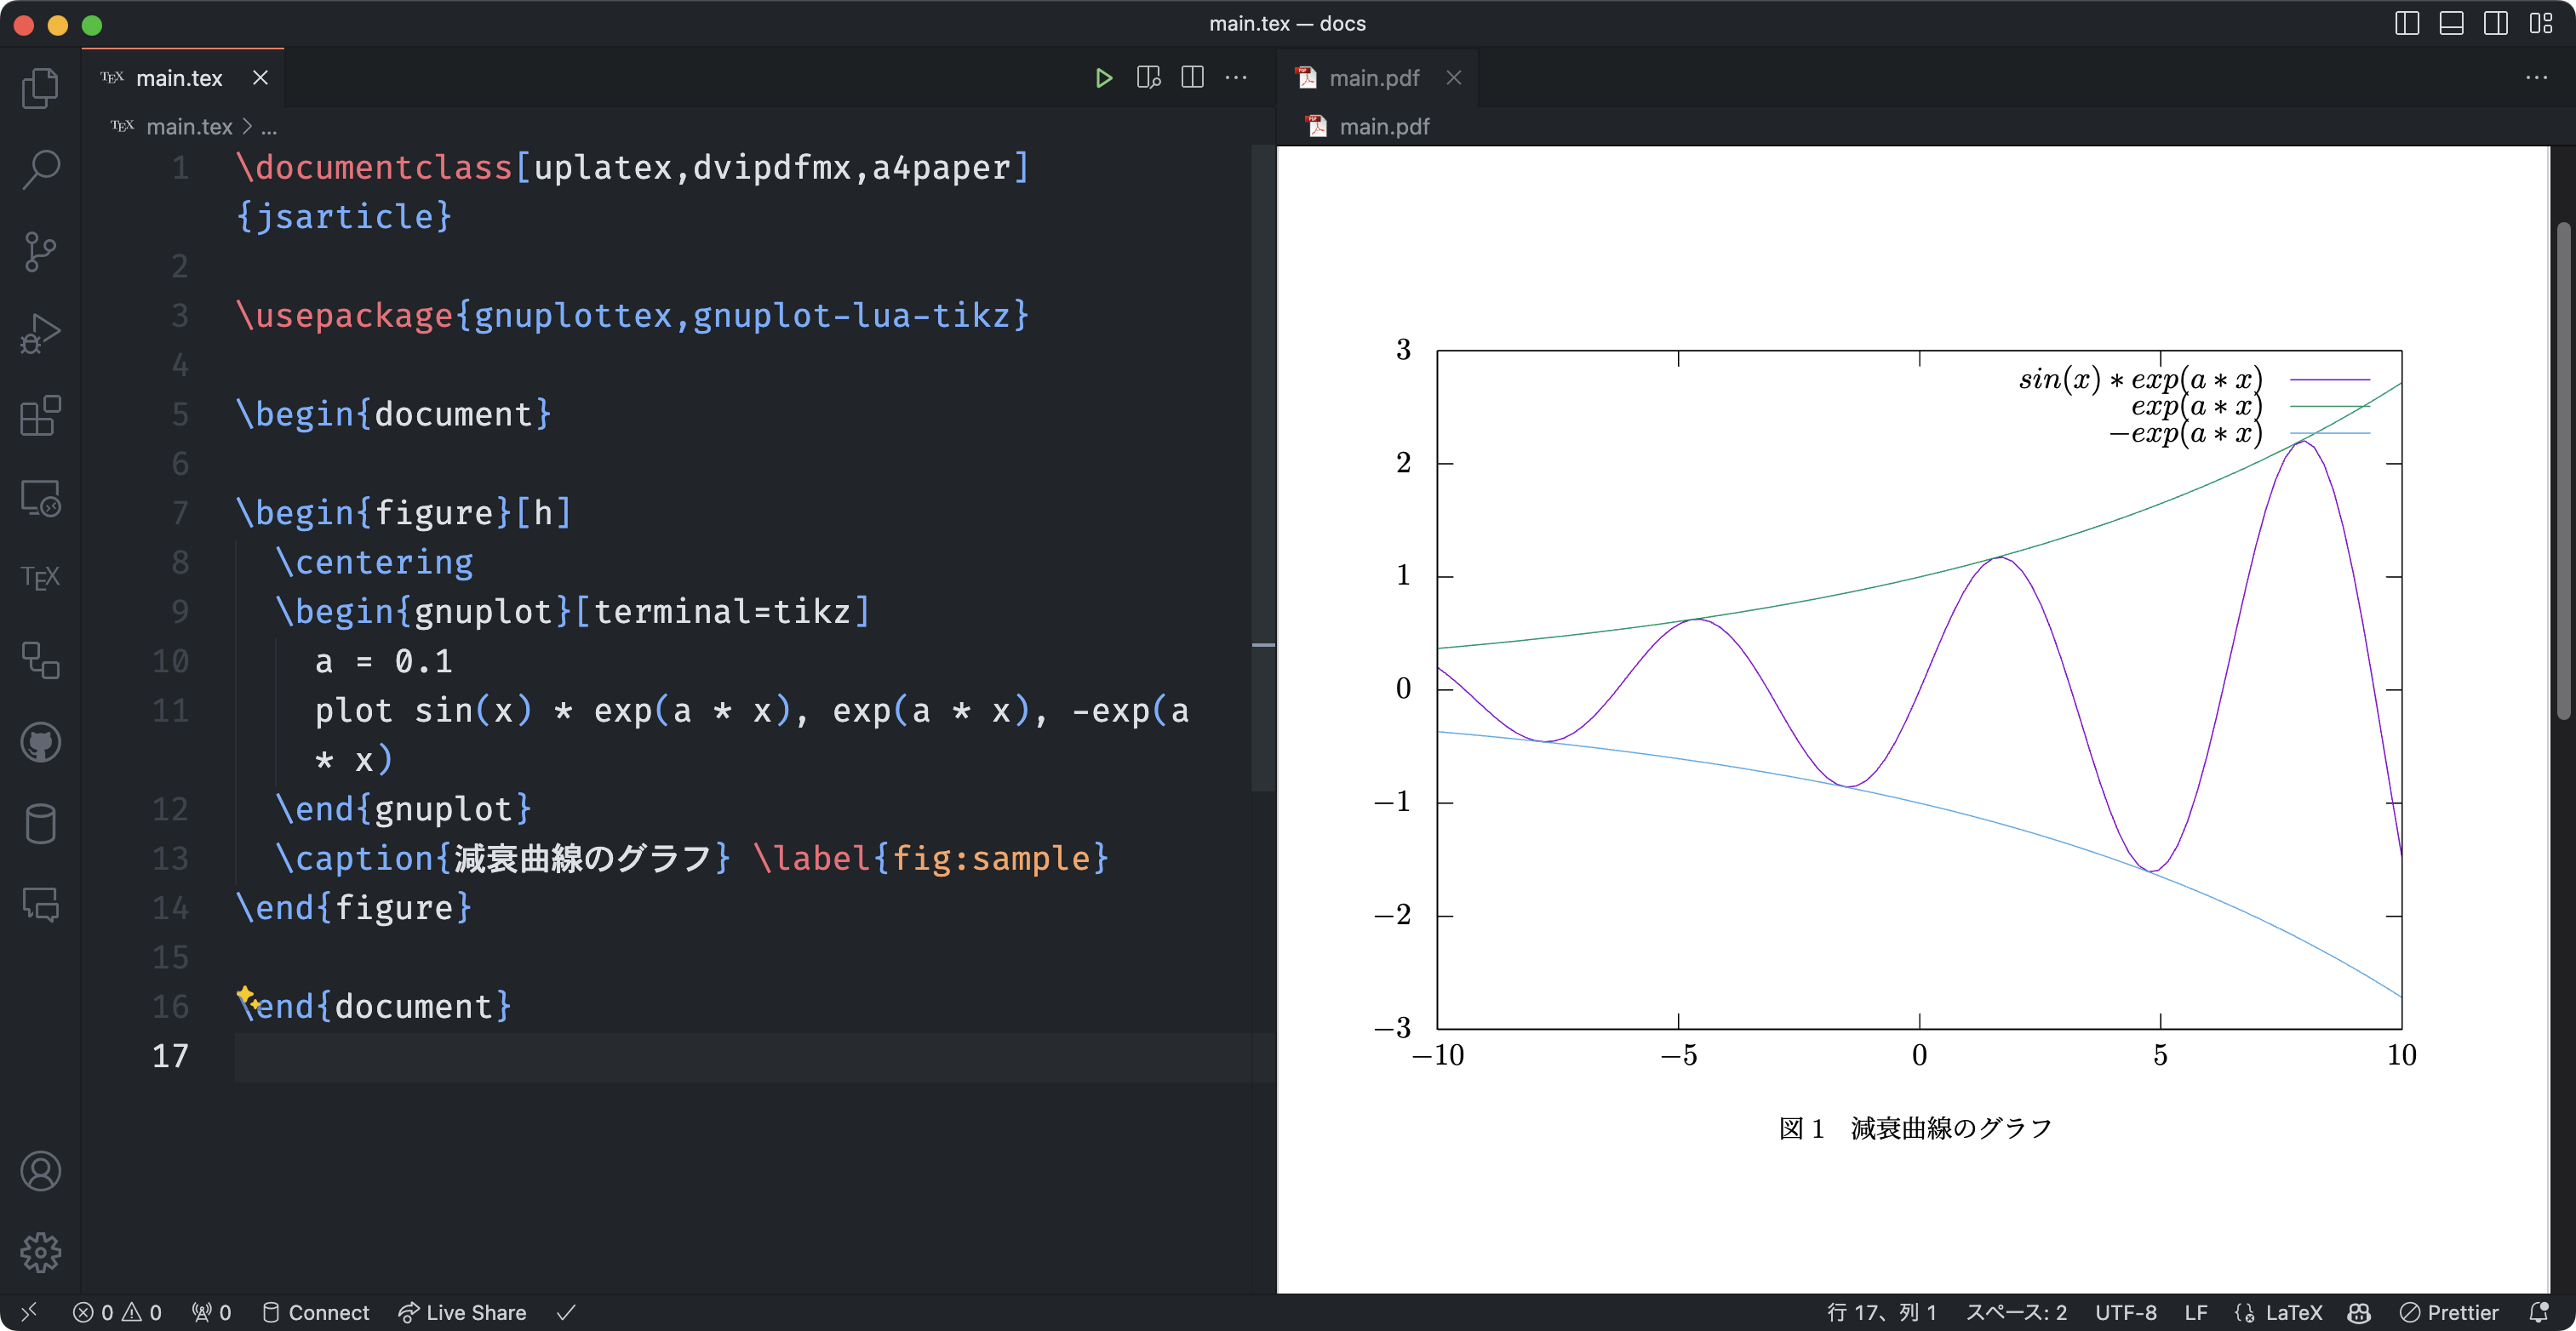
Task: Open the Extensions view
Action: click(x=40, y=415)
